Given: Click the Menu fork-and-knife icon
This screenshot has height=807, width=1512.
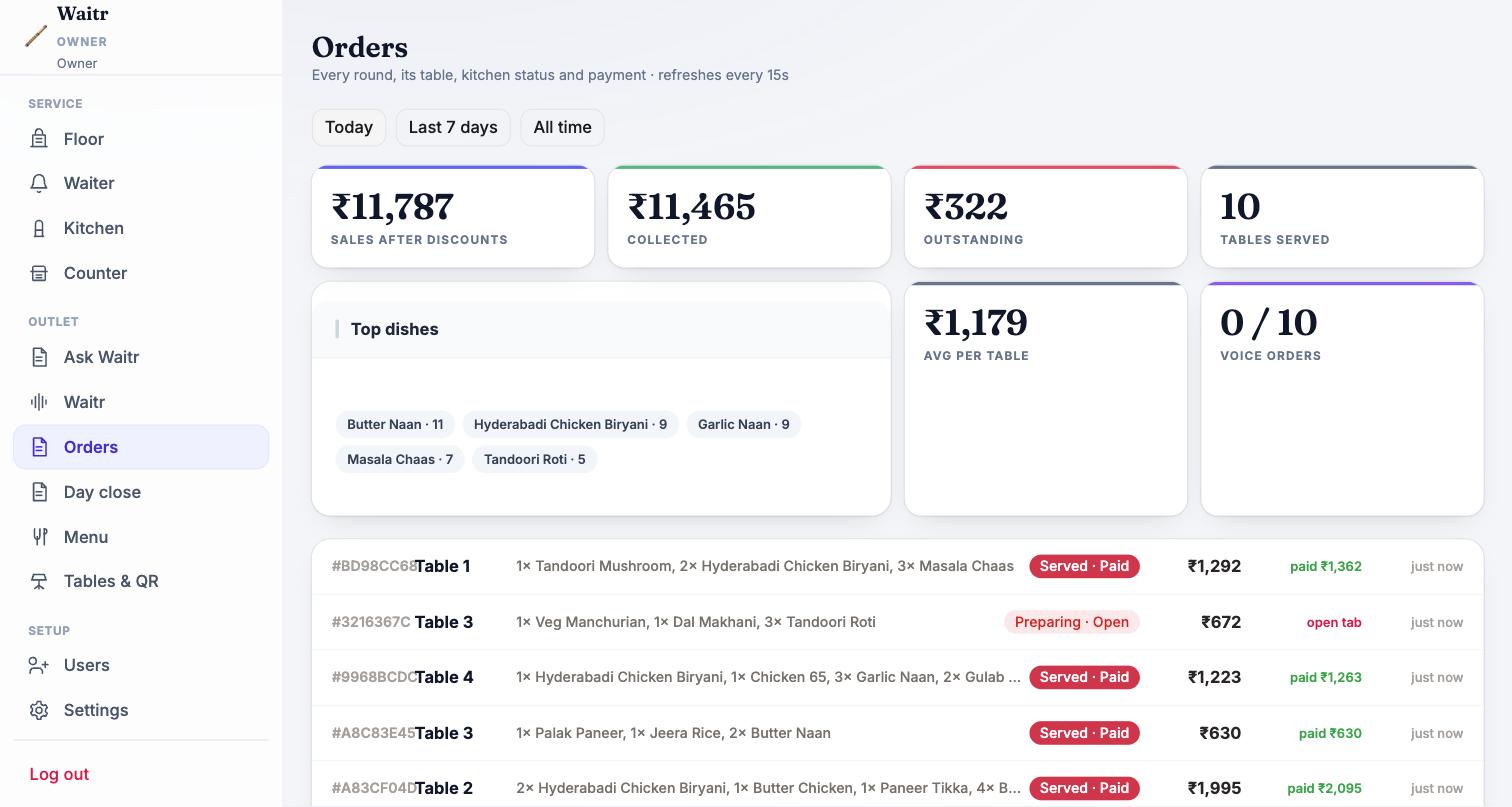Looking at the screenshot, I should (x=39, y=537).
